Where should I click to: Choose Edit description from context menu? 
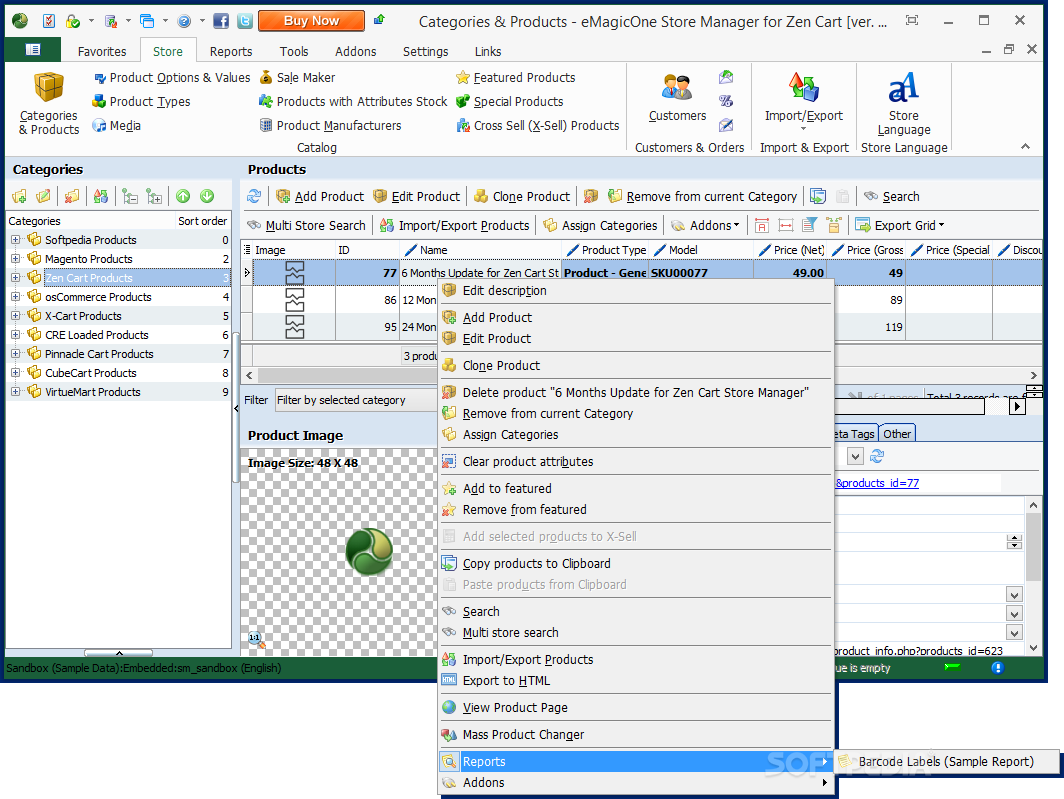pos(636,291)
